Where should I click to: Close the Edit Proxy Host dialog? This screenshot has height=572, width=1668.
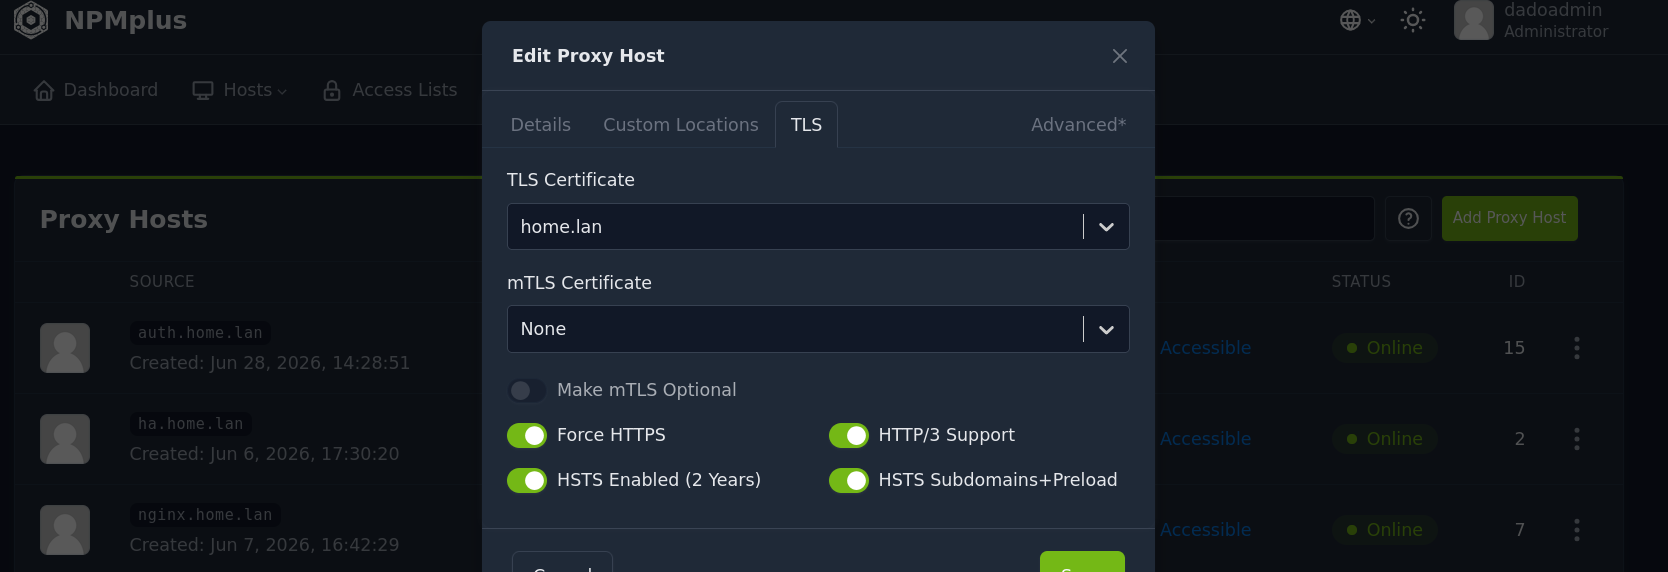point(1120,56)
